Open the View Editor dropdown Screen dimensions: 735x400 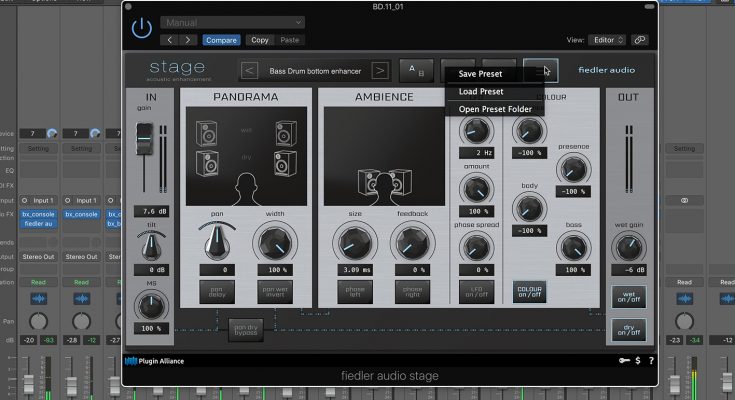607,40
